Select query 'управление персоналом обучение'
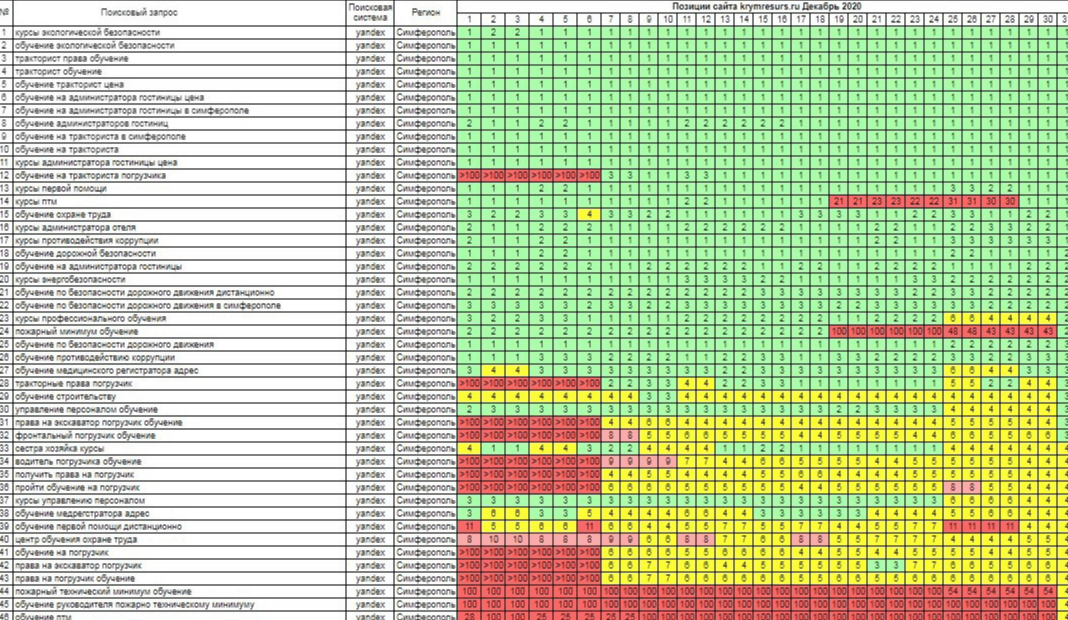This screenshot has height=620, width=1068. click(x=86, y=409)
